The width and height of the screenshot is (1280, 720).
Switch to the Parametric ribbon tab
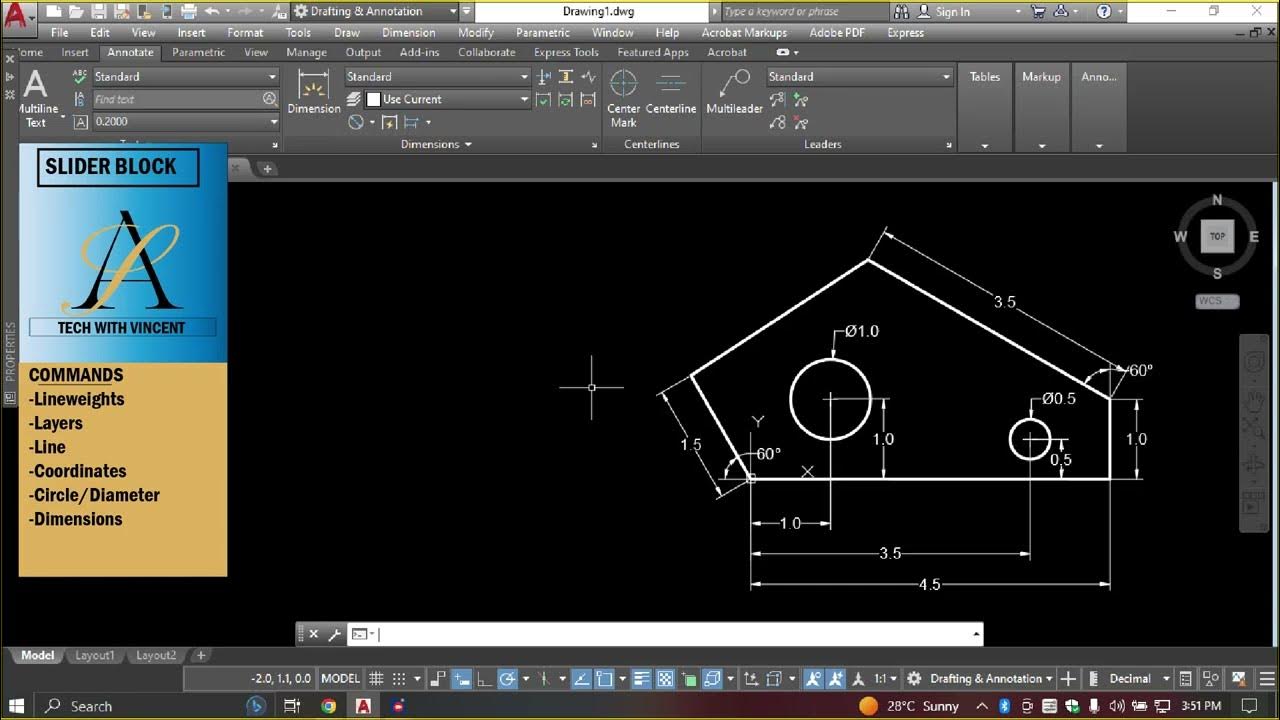[198, 52]
